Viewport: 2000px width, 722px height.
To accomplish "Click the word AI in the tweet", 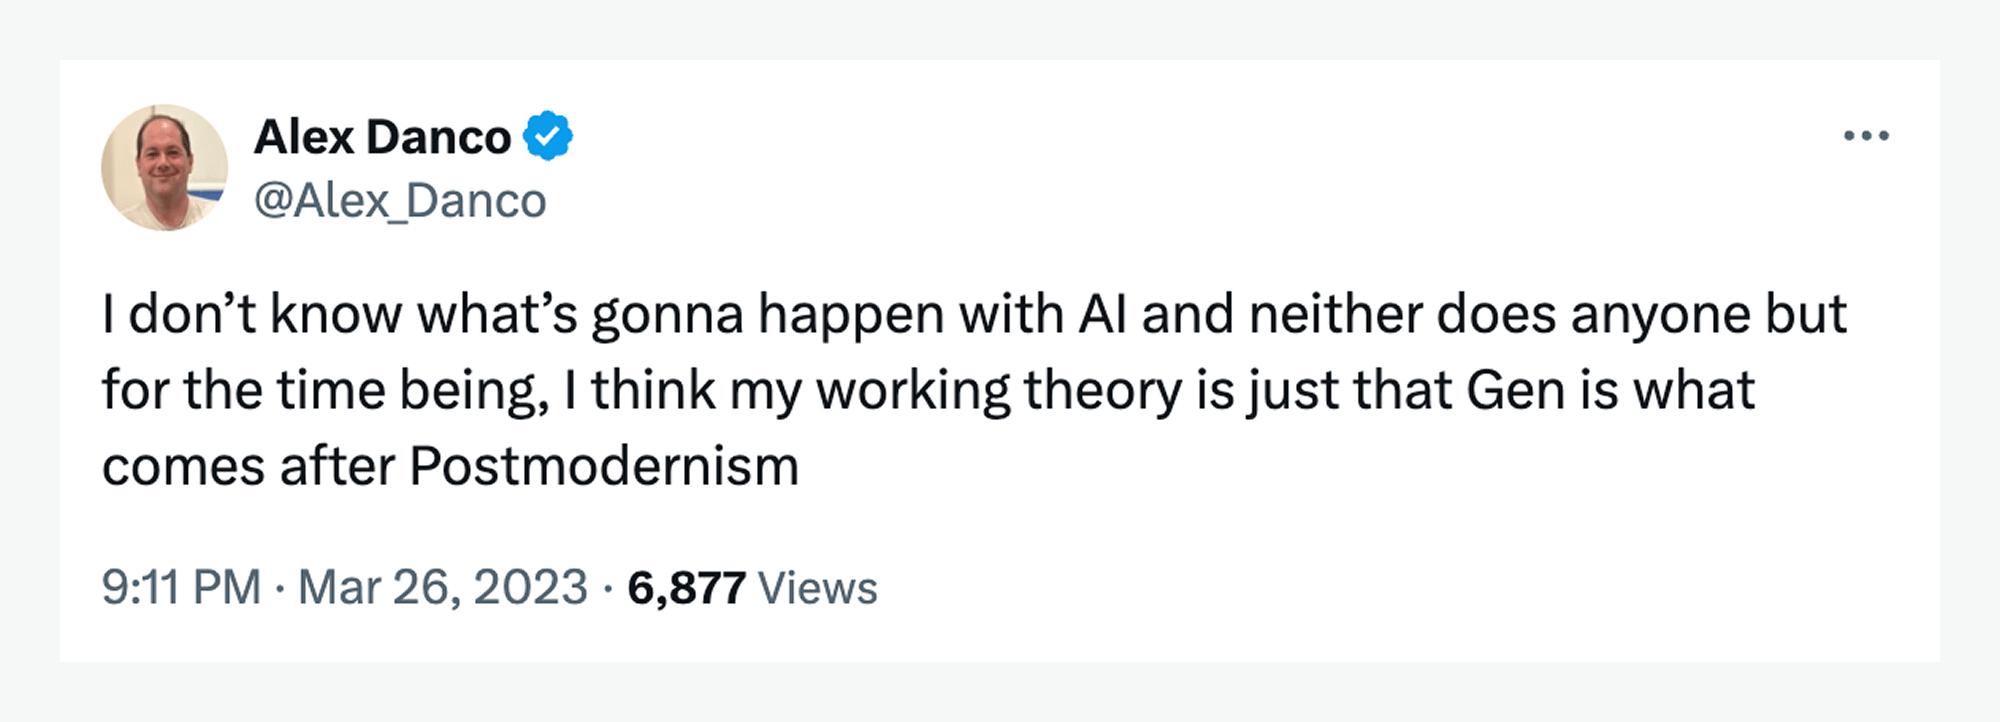I will coord(1102,315).
